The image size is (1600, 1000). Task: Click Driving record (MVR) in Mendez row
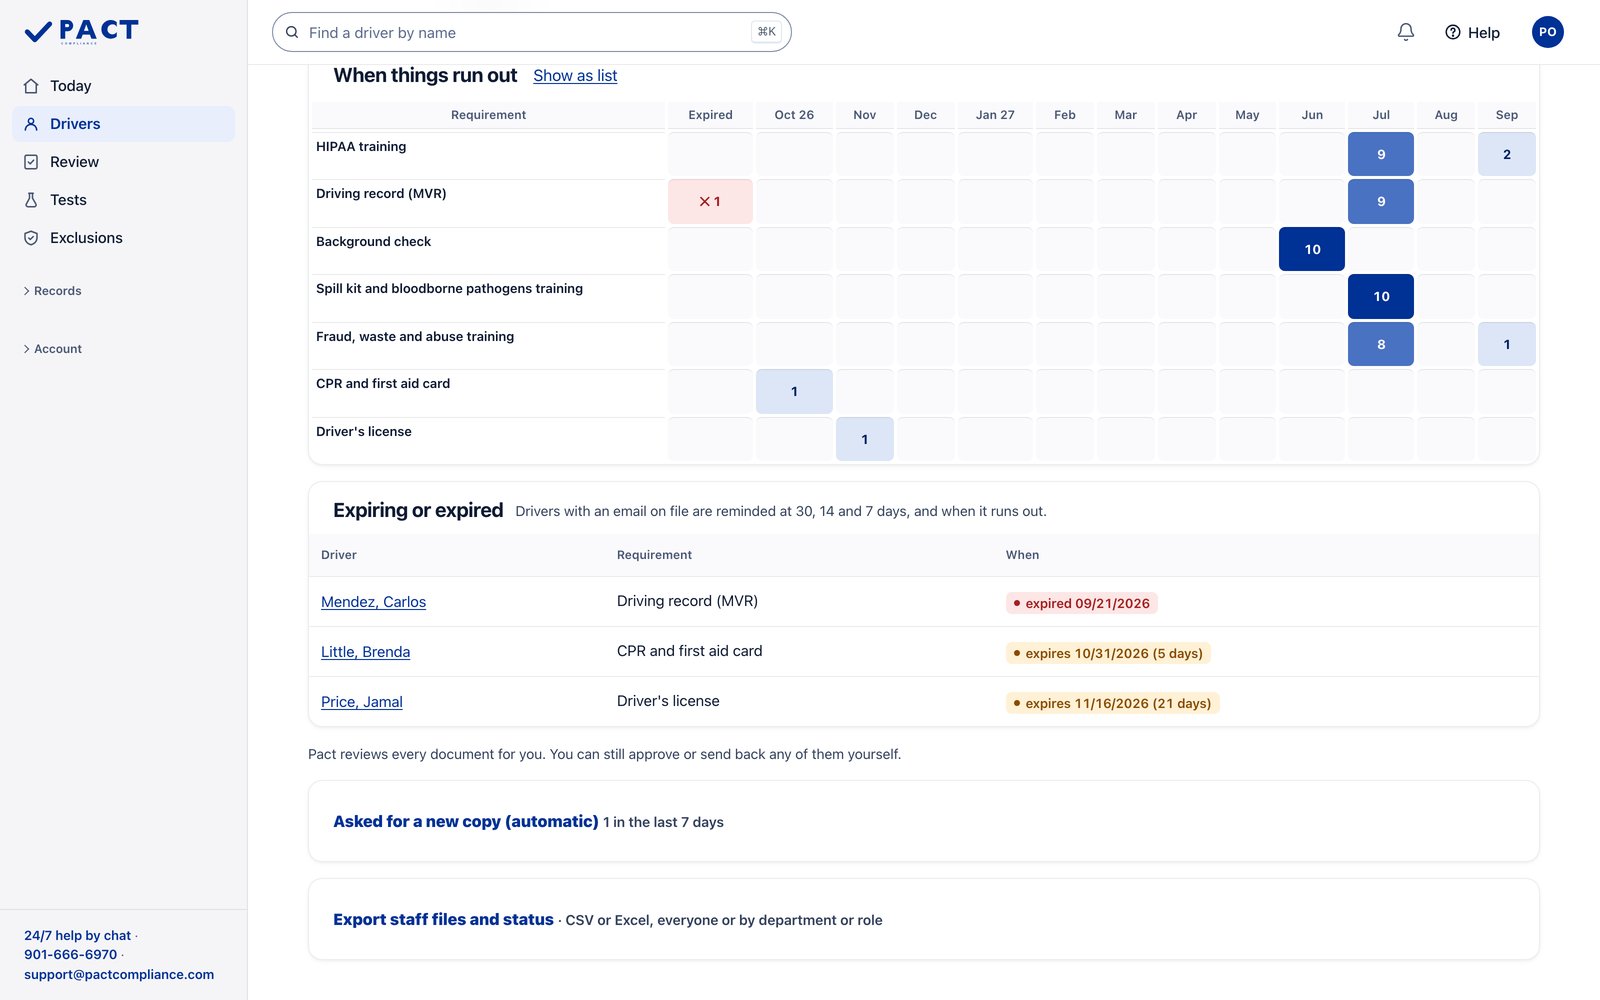click(687, 601)
